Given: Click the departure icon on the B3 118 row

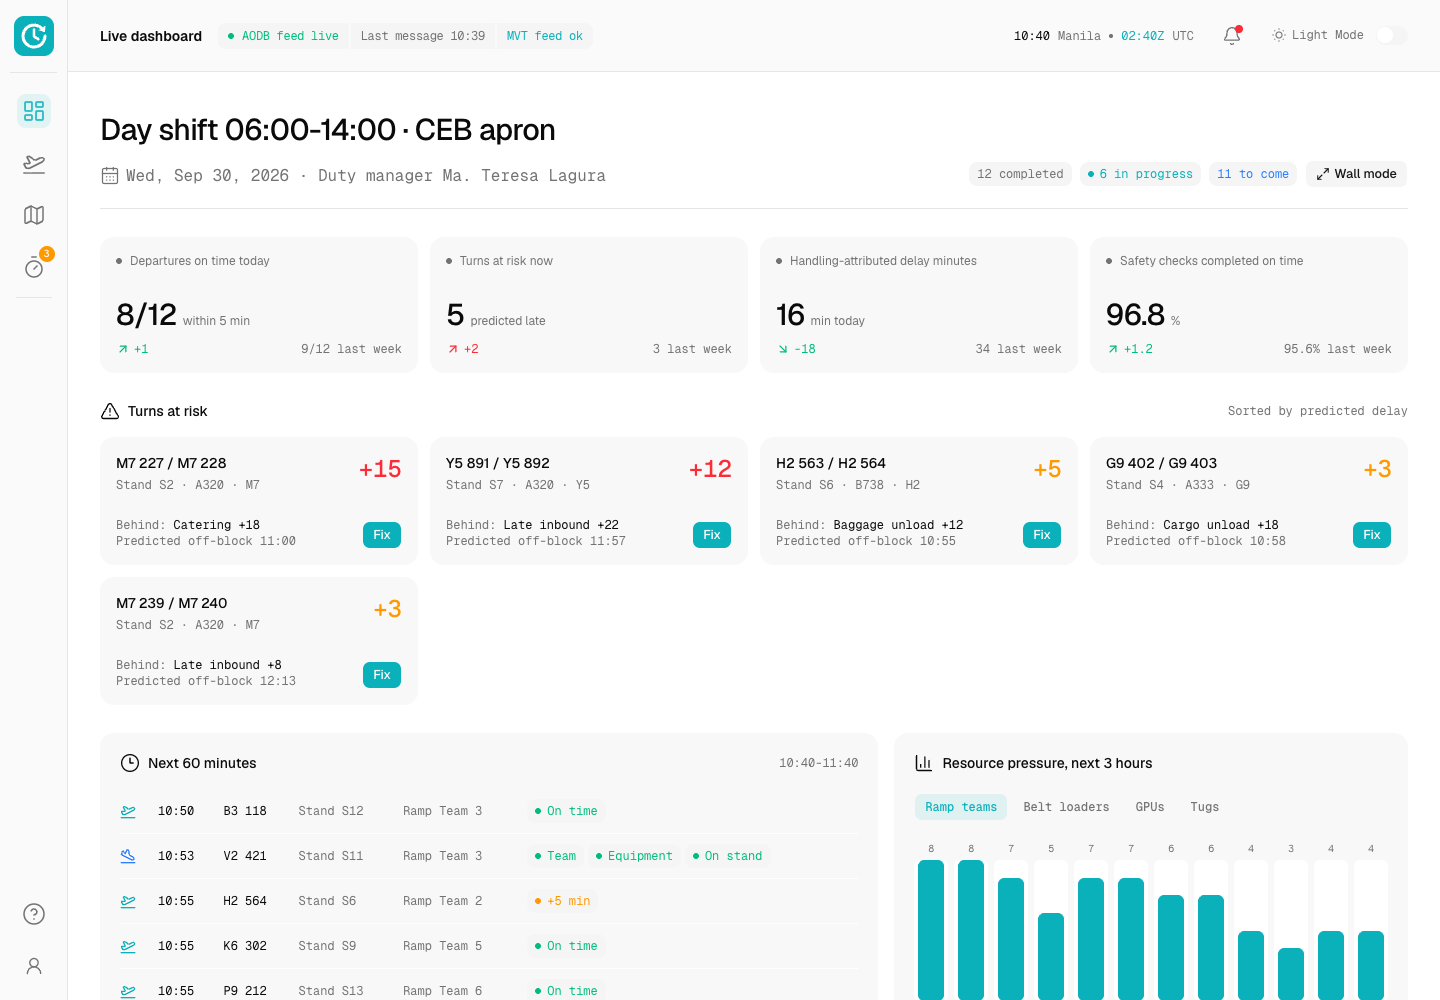Looking at the screenshot, I should (128, 811).
